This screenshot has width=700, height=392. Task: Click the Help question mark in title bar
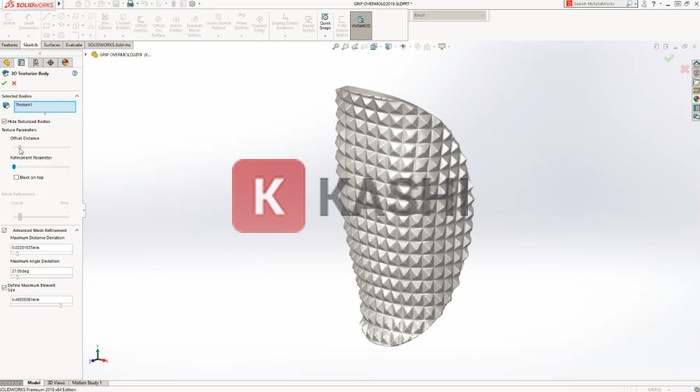(654, 4)
